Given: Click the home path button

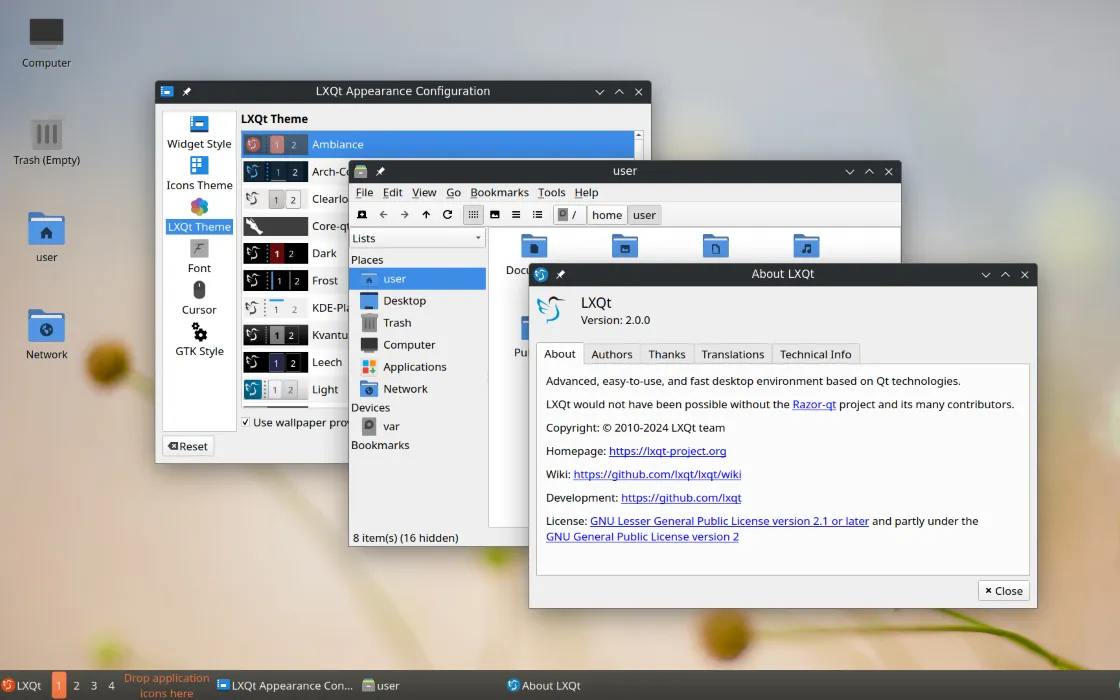Looking at the screenshot, I should pyautogui.click(x=606, y=215).
